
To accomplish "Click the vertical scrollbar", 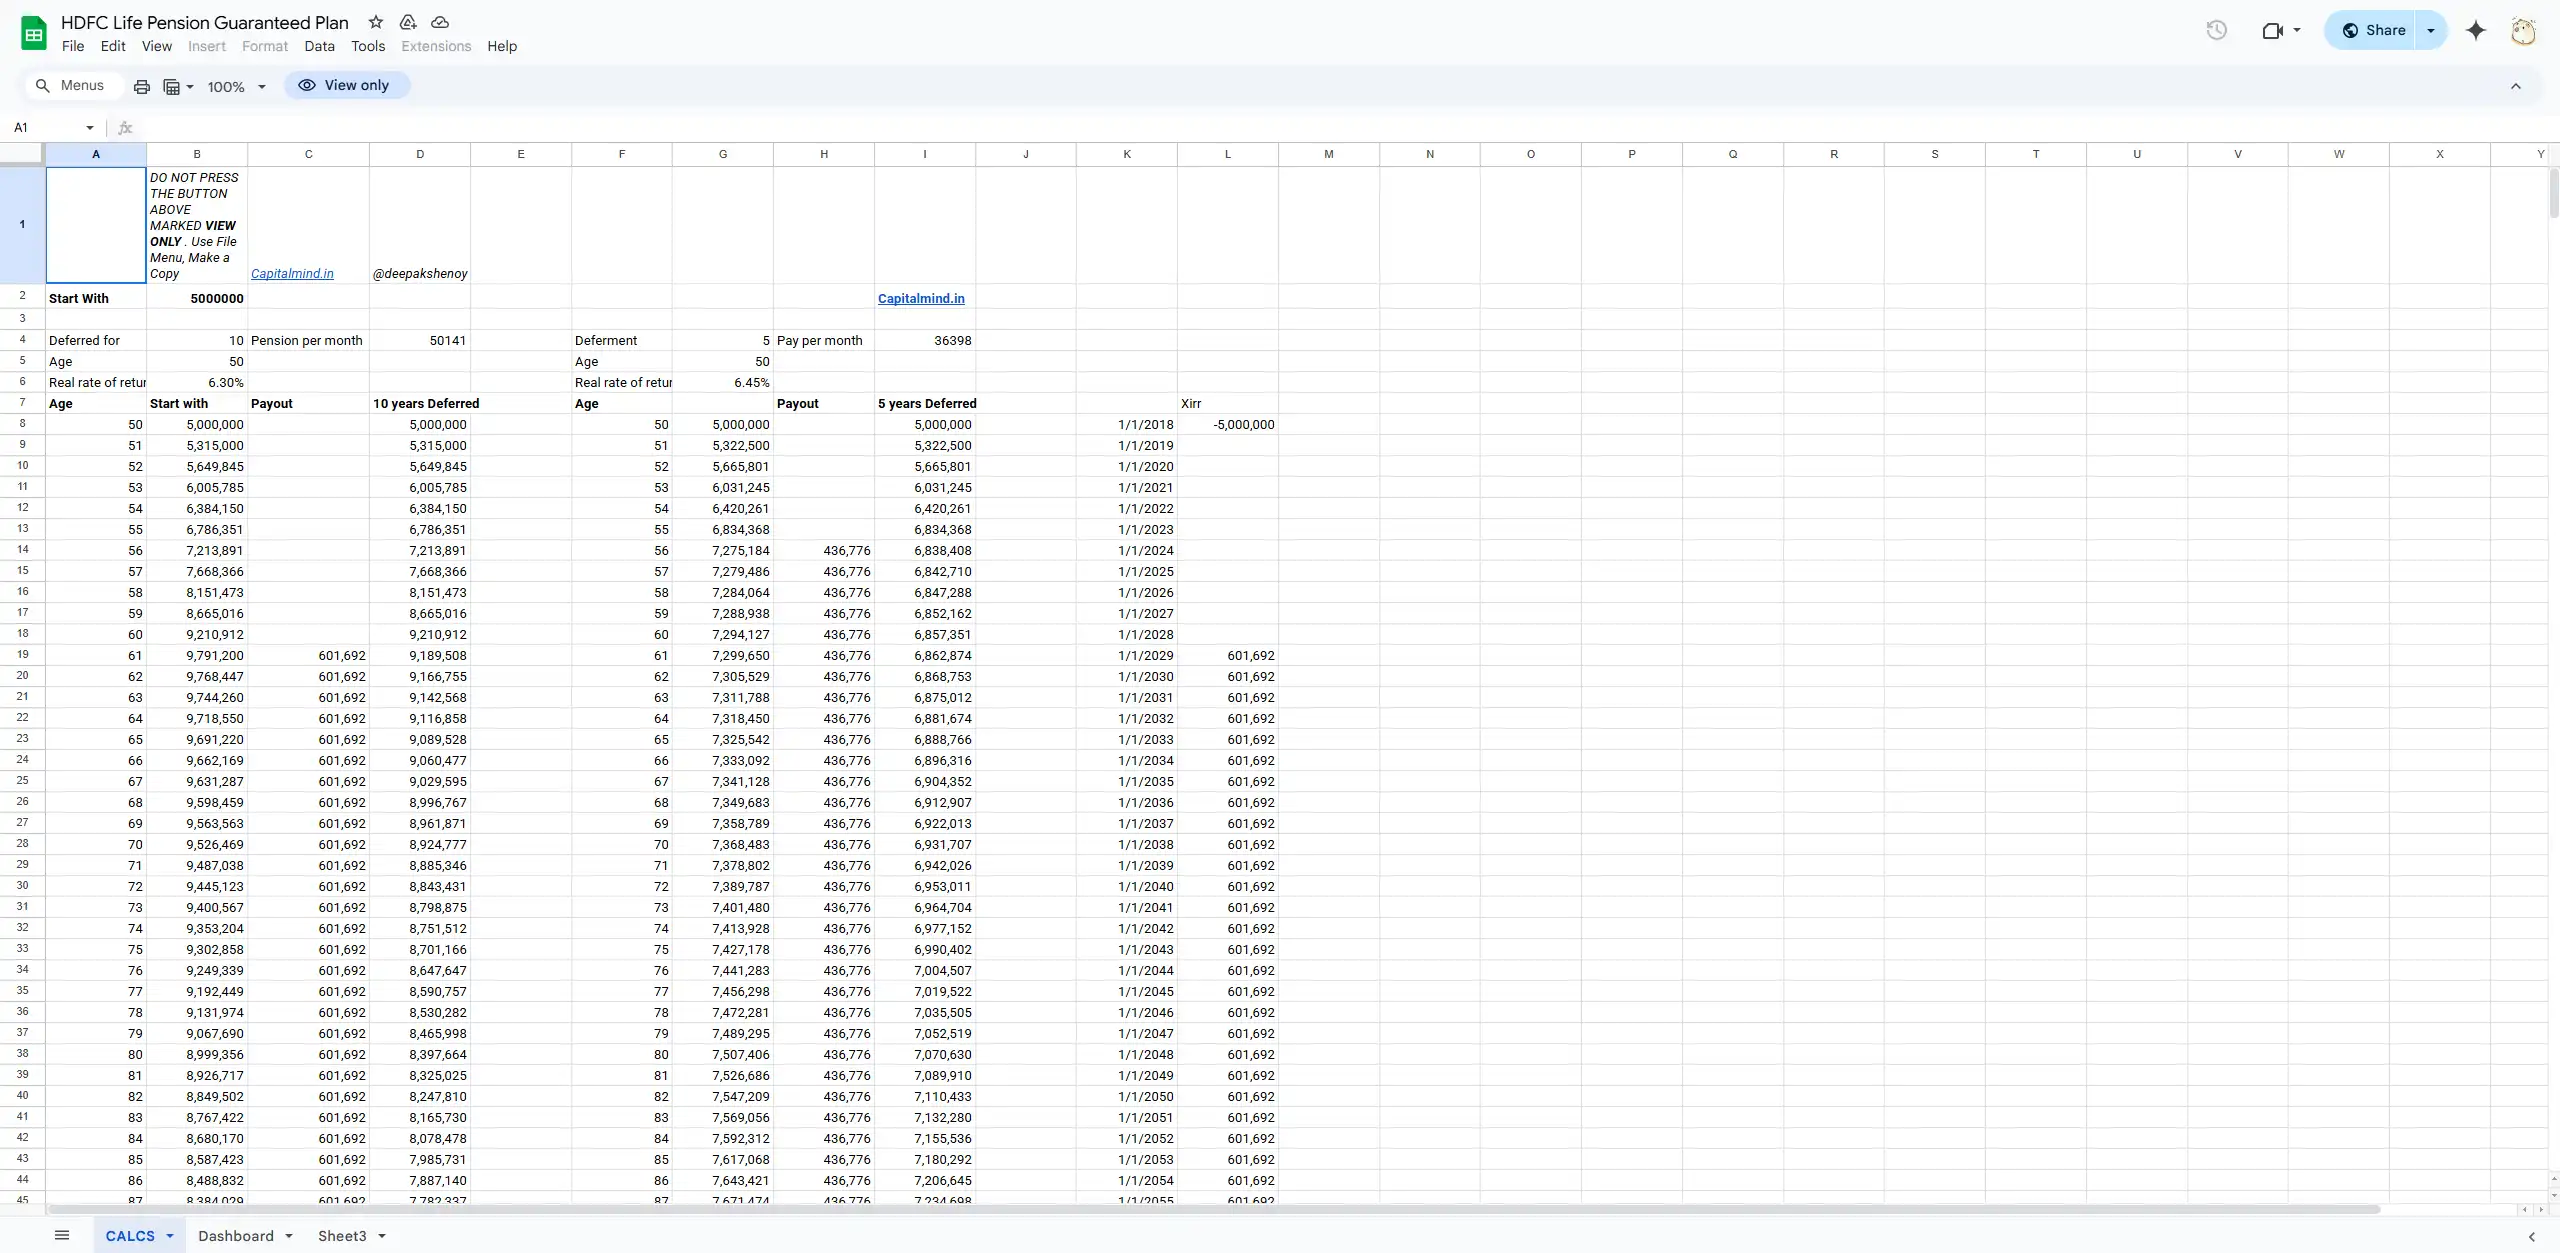I will pos(2553,192).
